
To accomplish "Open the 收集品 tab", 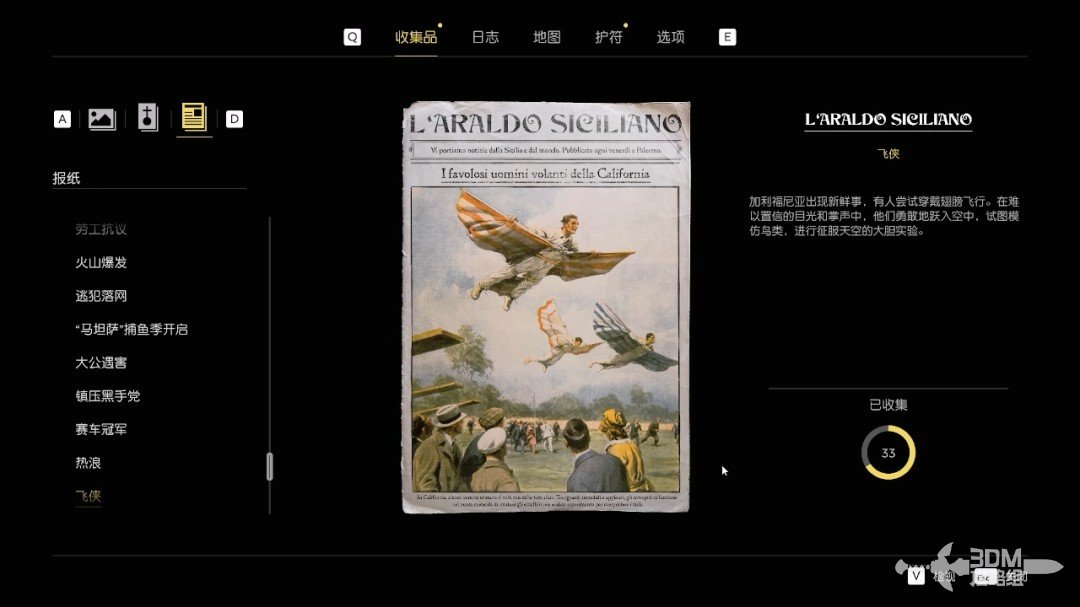I will click(416, 37).
